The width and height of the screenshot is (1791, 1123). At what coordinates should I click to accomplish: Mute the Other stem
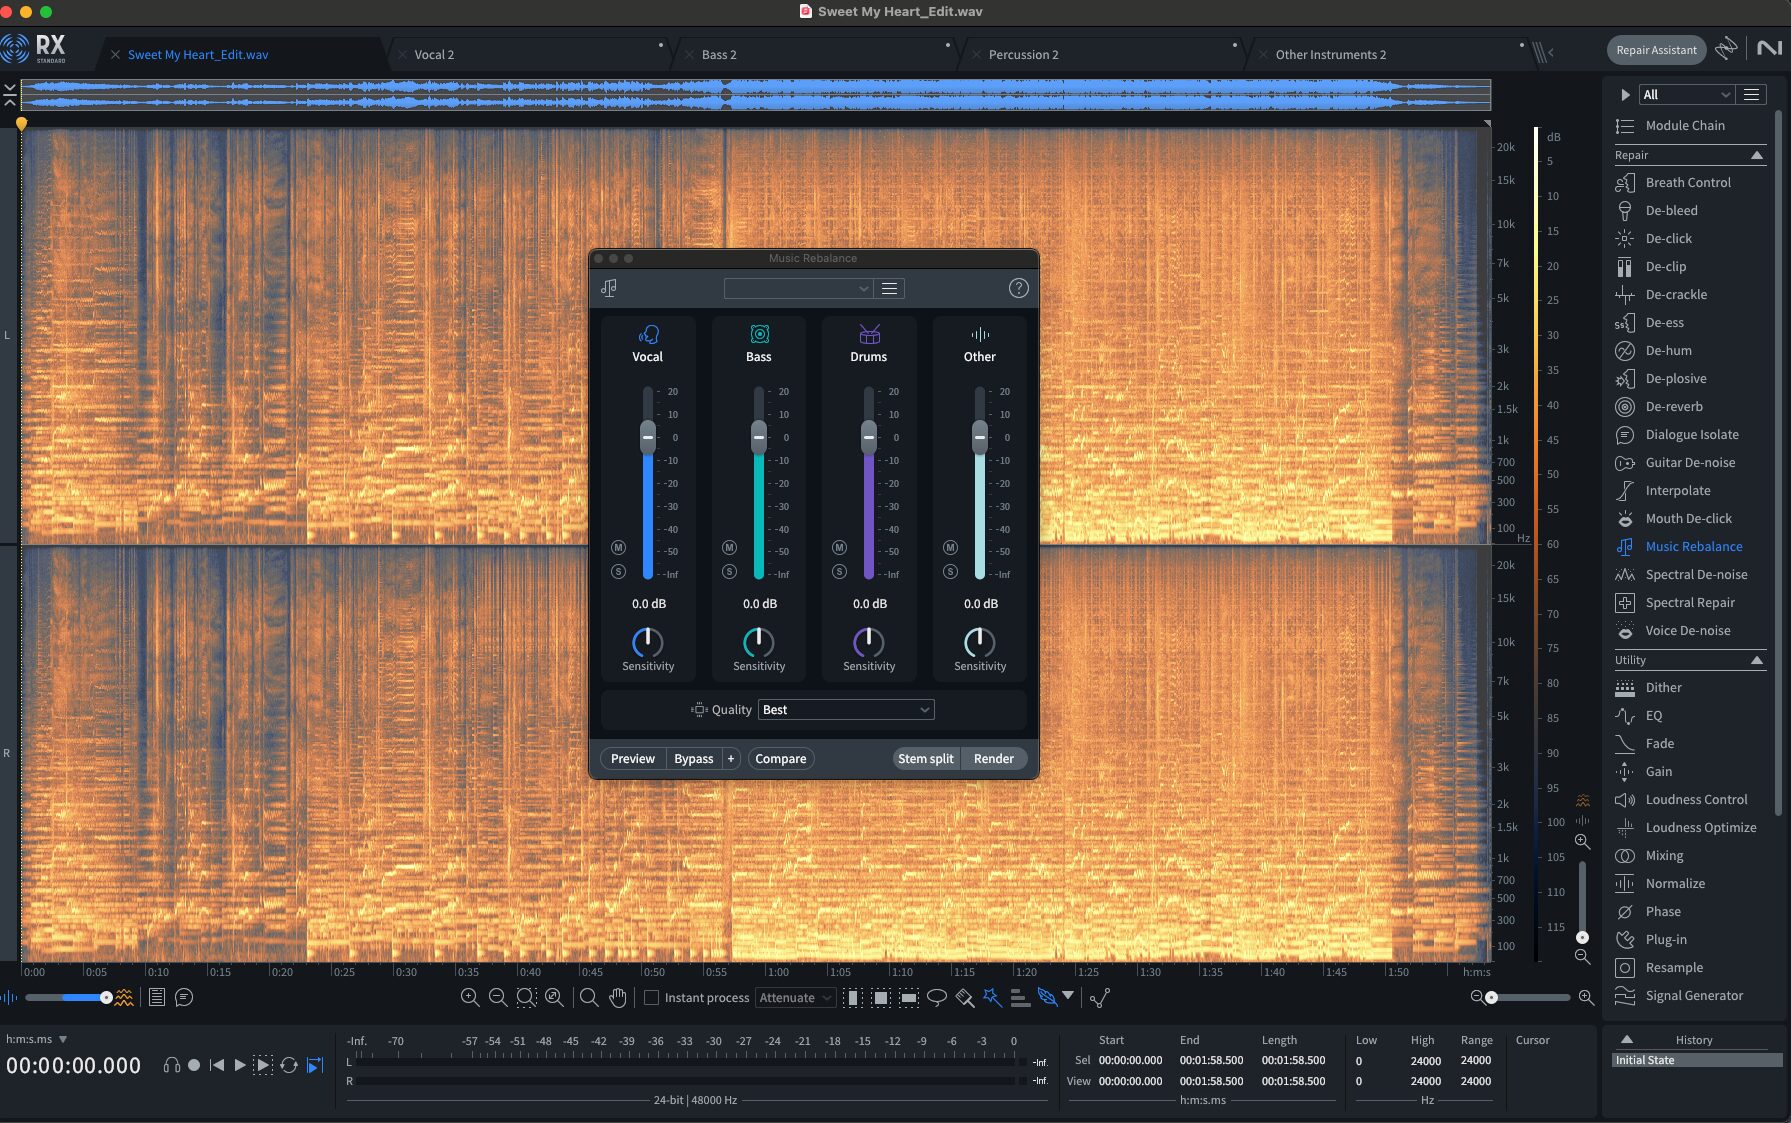coord(950,548)
